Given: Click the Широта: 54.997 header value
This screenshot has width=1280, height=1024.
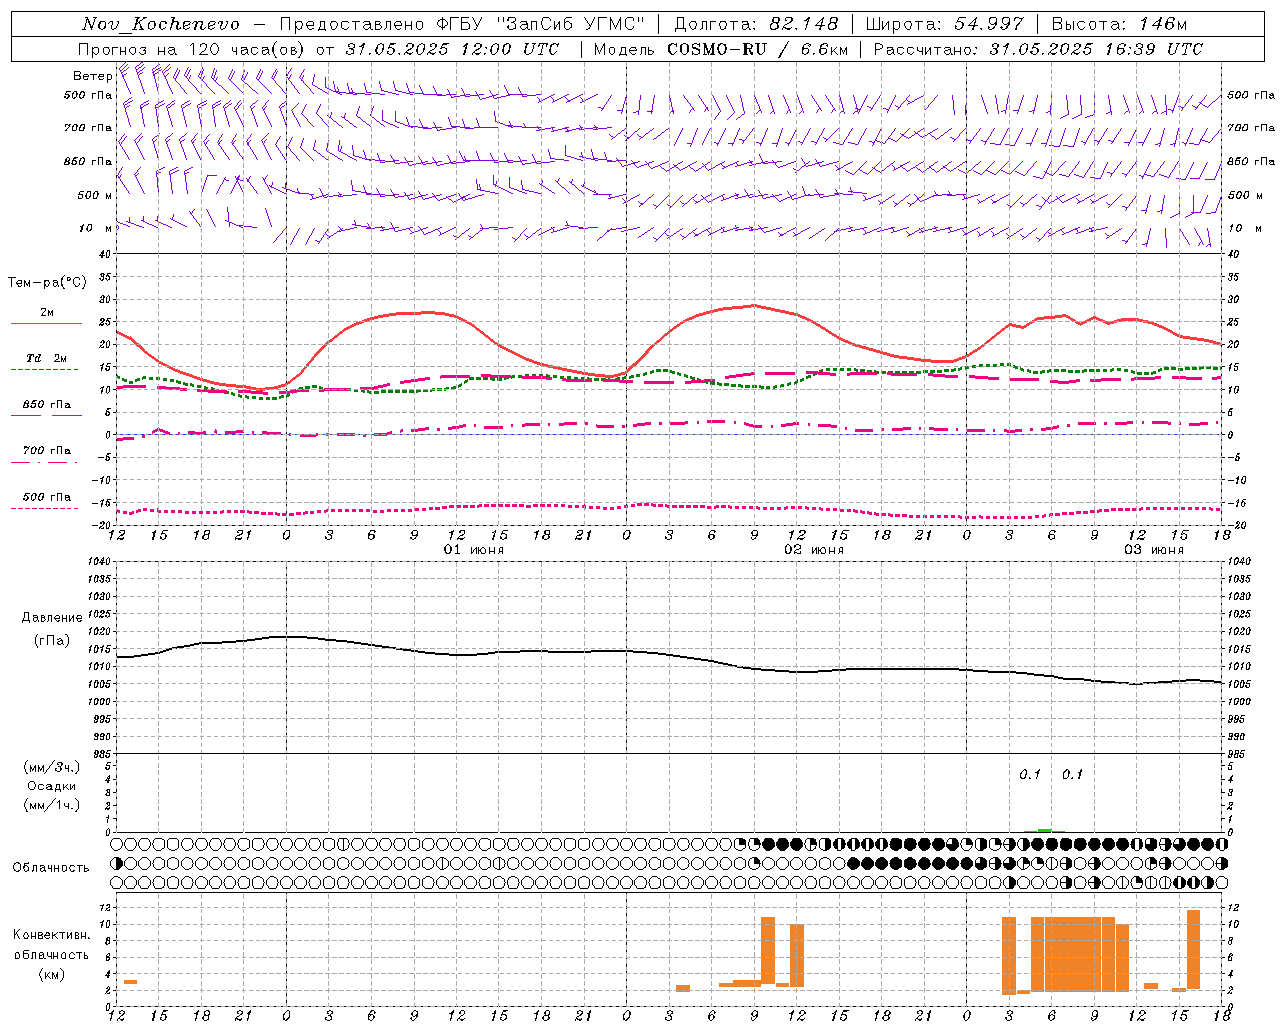Looking at the screenshot, I should coord(945,24).
